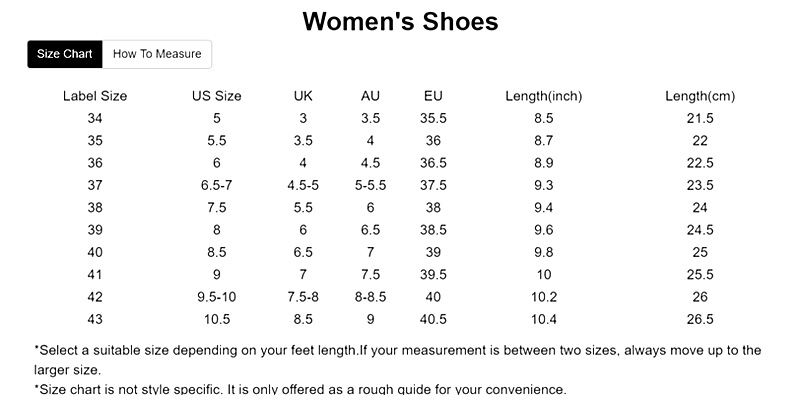Click the 'Size chart is not style specific' note
The height and width of the screenshot is (400, 800).
(x=300, y=389)
